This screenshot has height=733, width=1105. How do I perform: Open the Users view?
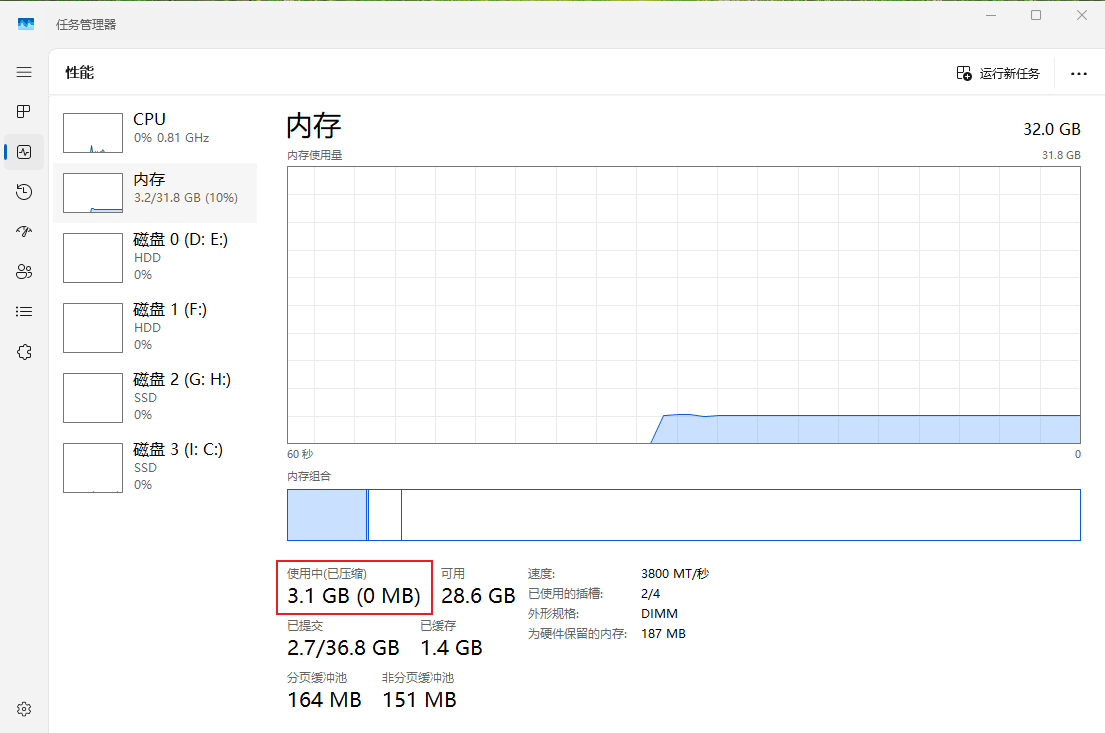[x=24, y=271]
